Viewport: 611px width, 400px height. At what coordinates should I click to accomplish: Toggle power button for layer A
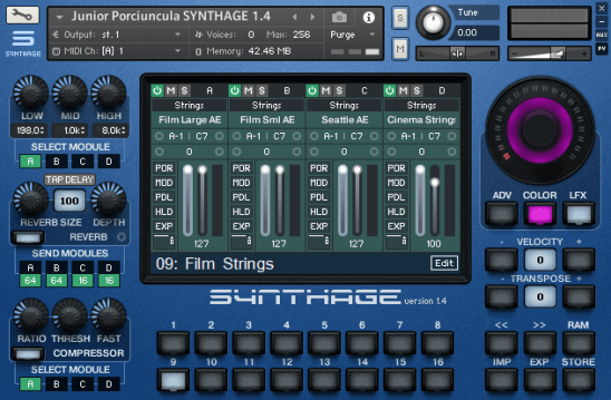(x=158, y=91)
